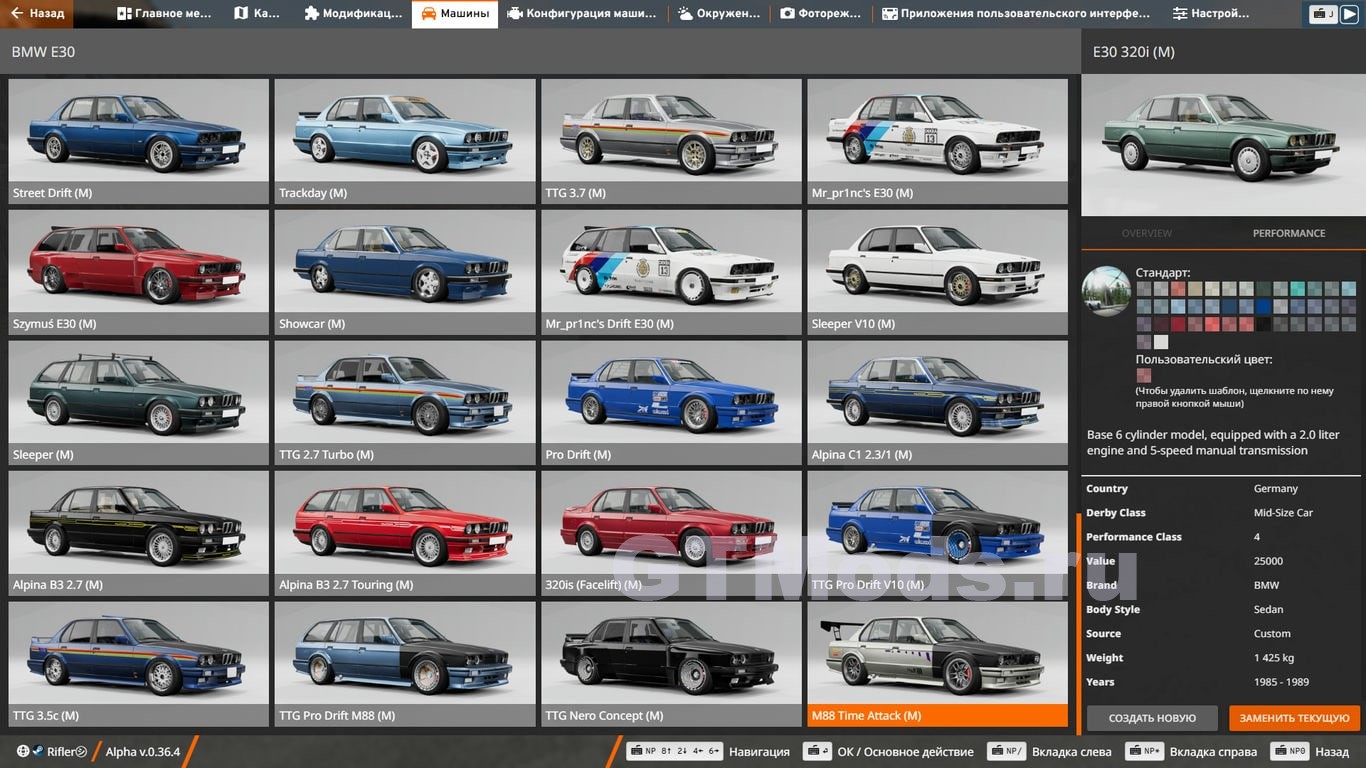
Task: Click the Country value Germany
Action: [x=1276, y=489]
